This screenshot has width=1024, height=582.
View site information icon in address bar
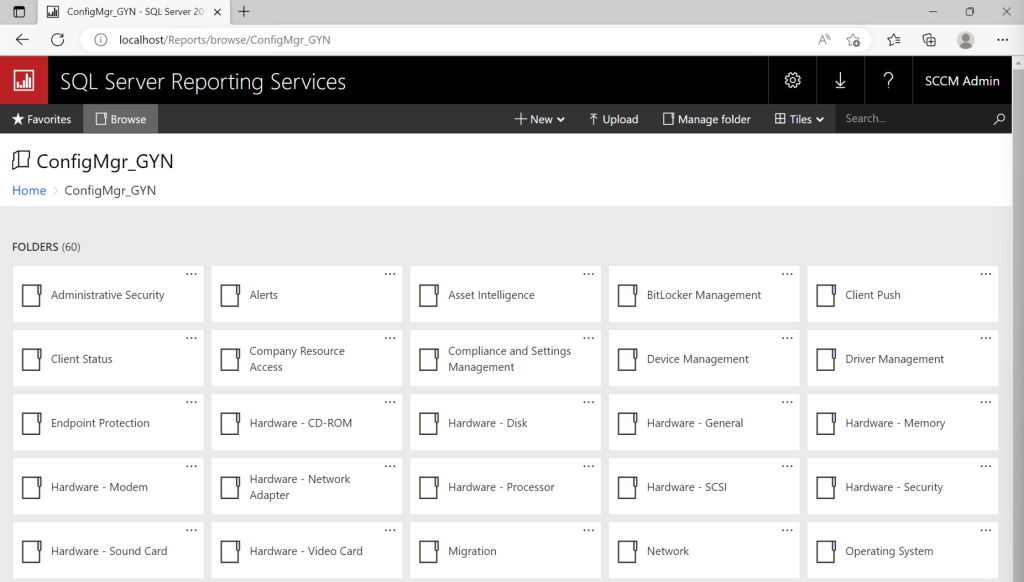(101, 40)
